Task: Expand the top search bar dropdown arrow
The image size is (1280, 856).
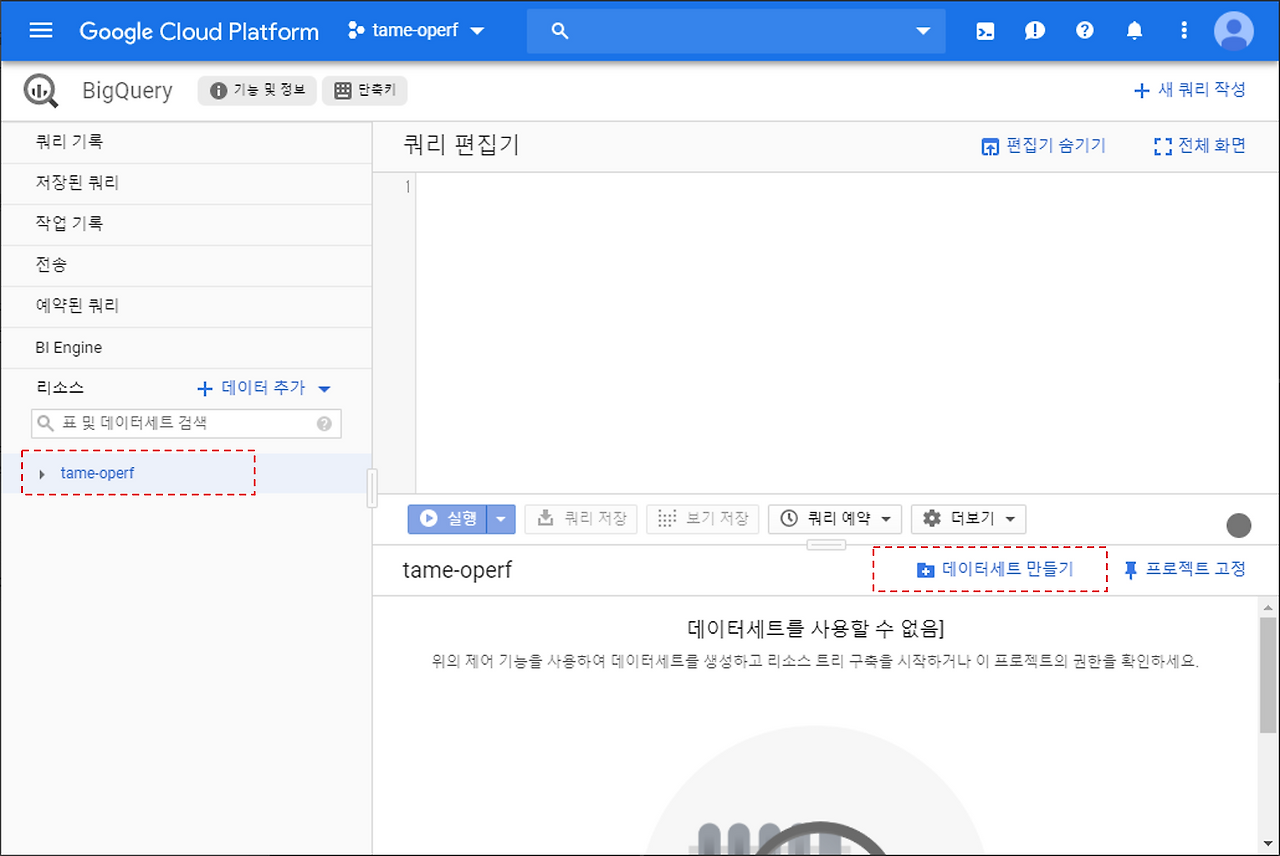Action: (922, 31)
